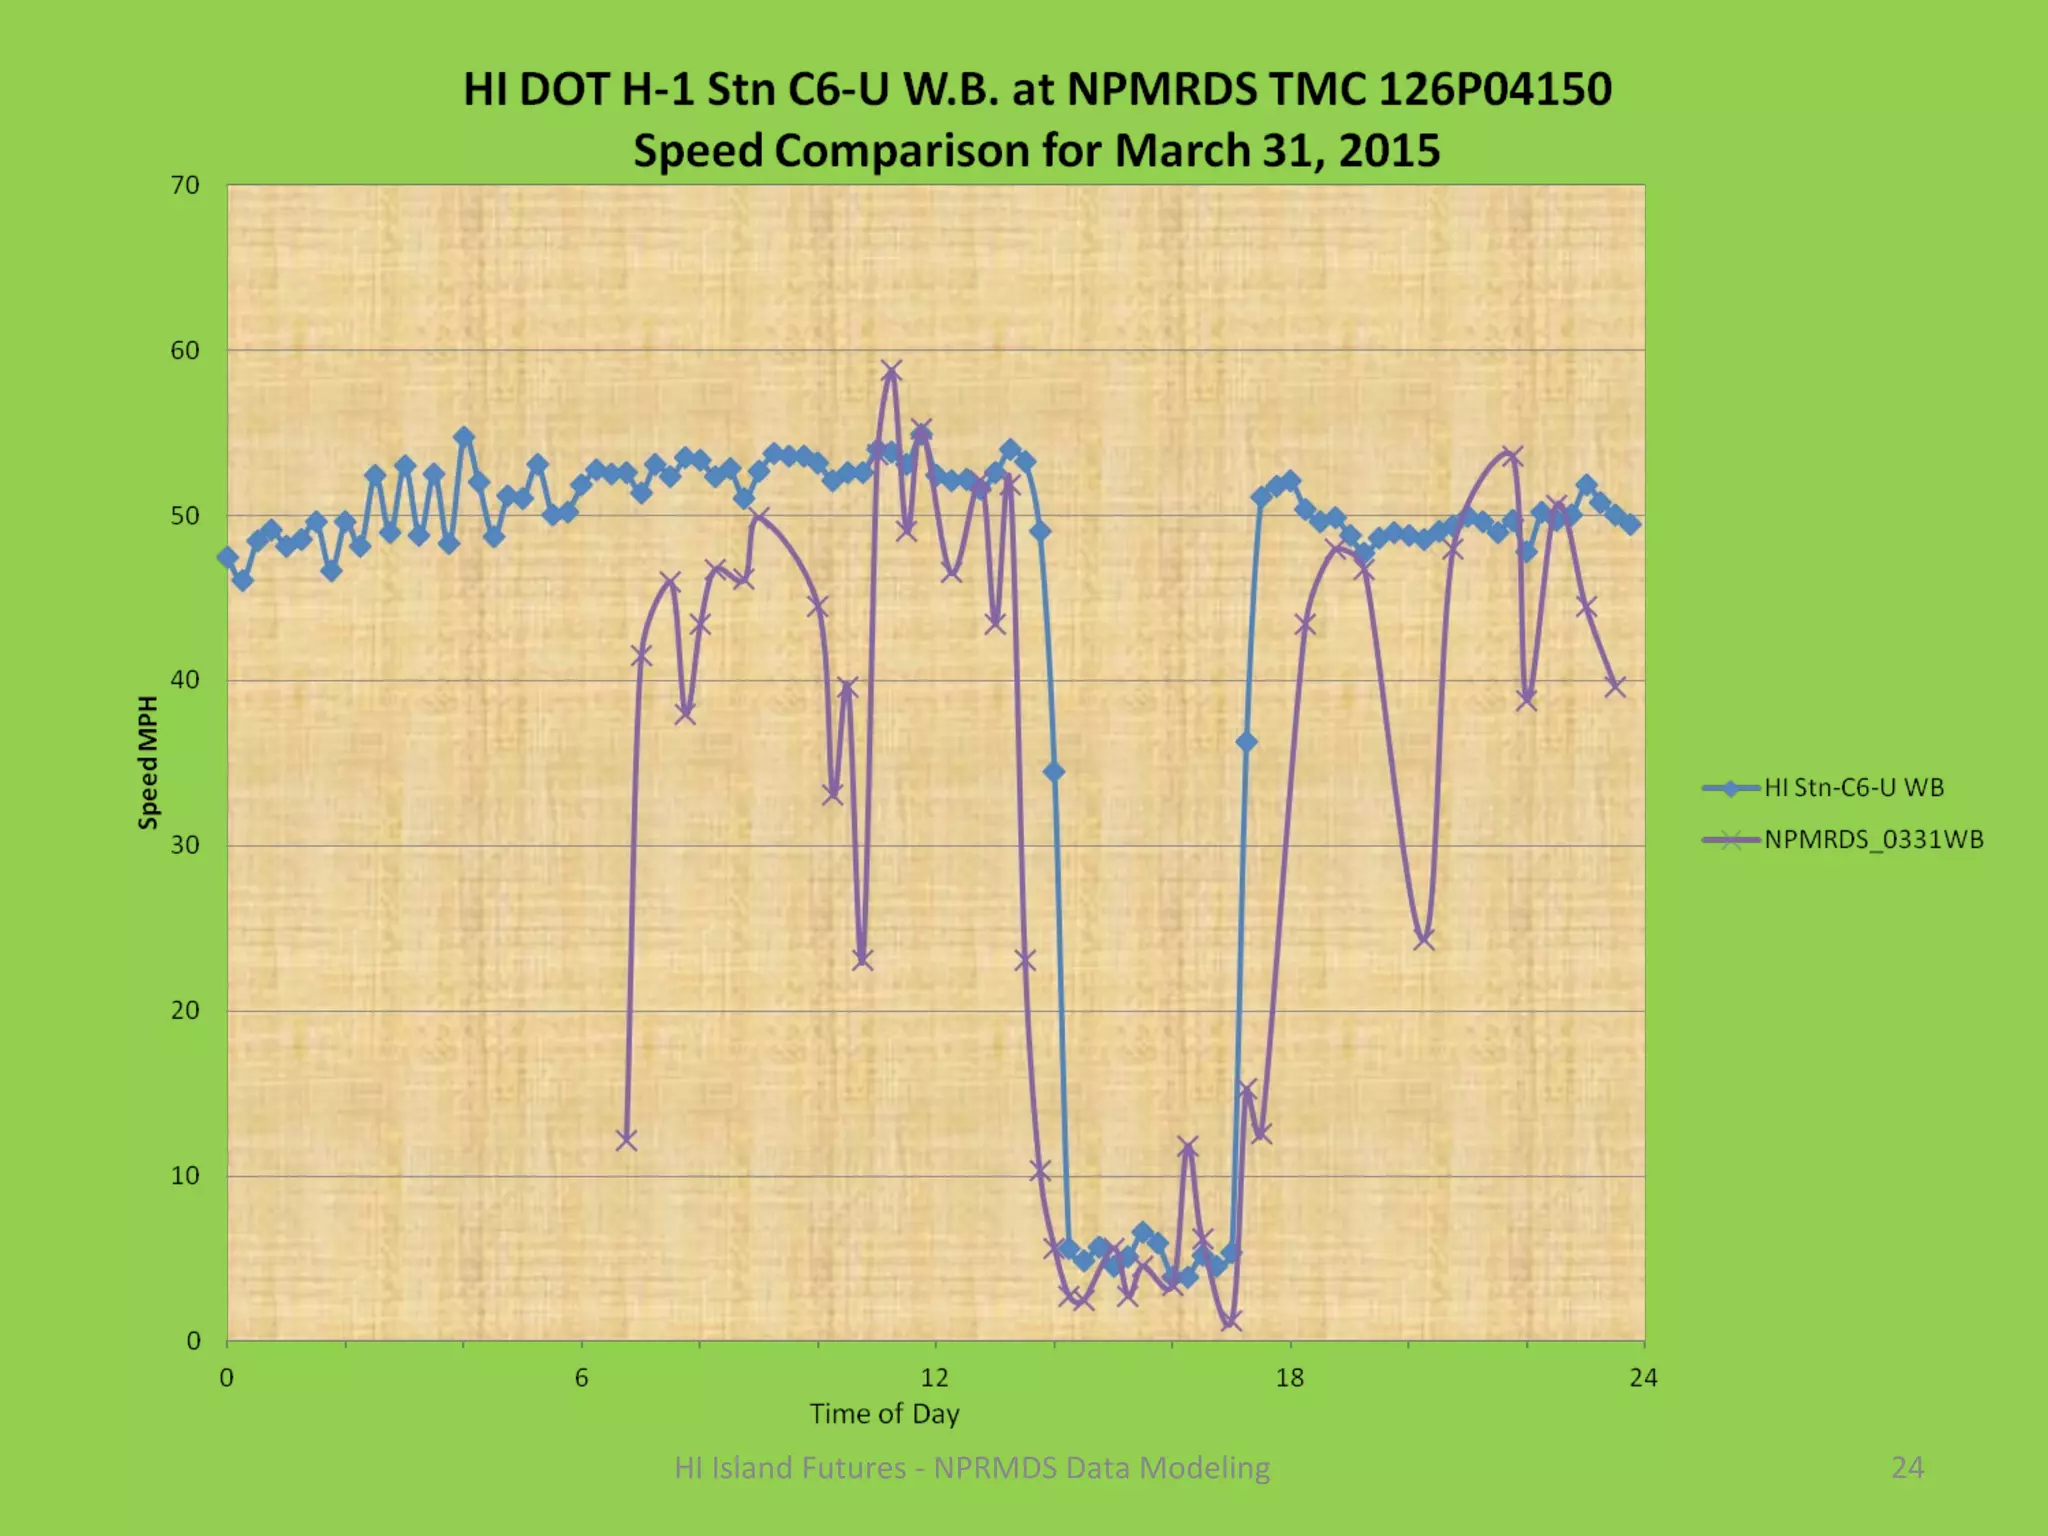2048x1536 pixels.
Task: Click the first purple X marker near 12 mph
Action: point(627,1140)
